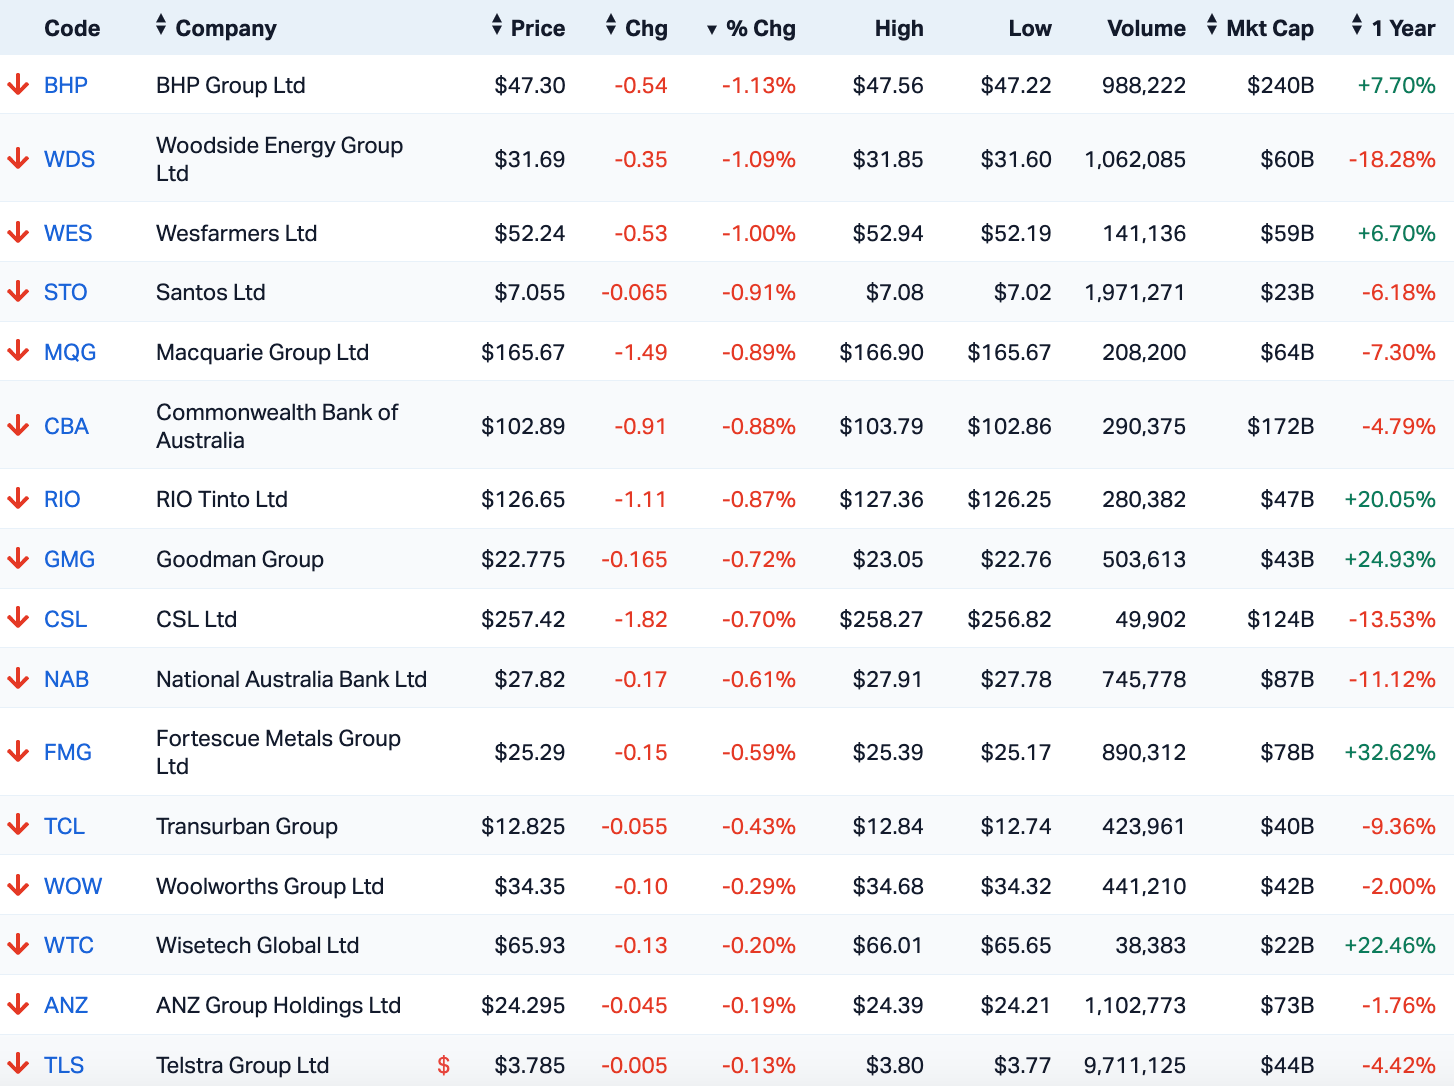The image size is (1454, 1086).
Task: Open the WDS stock code link
Action: (x=69, y=159)
